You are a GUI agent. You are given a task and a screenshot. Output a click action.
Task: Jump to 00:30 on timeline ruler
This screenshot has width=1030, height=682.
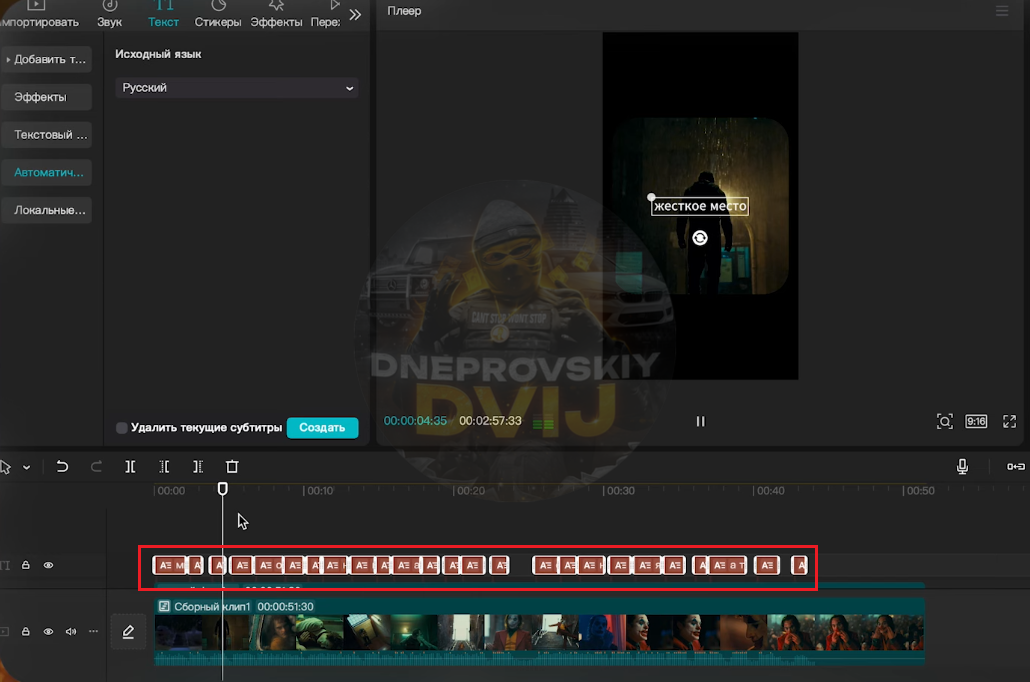tap(620, 491)
